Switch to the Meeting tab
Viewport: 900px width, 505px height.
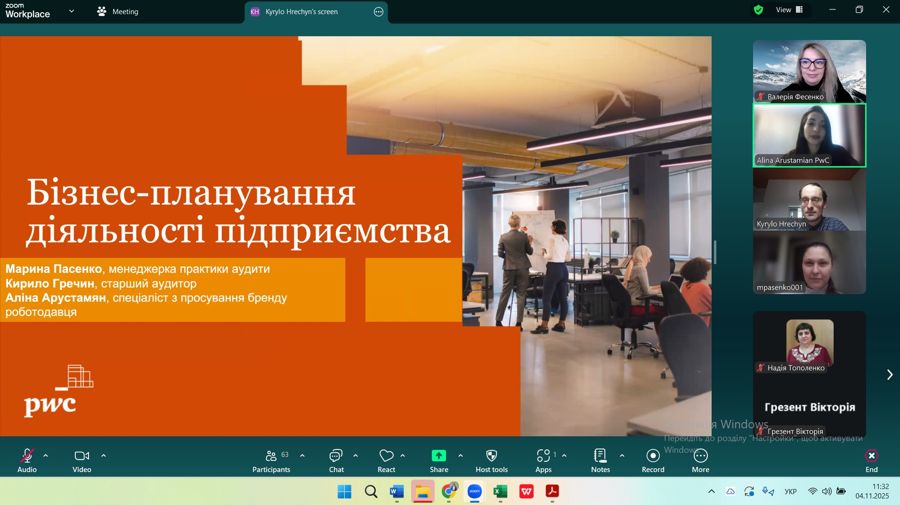click(118, 11)
